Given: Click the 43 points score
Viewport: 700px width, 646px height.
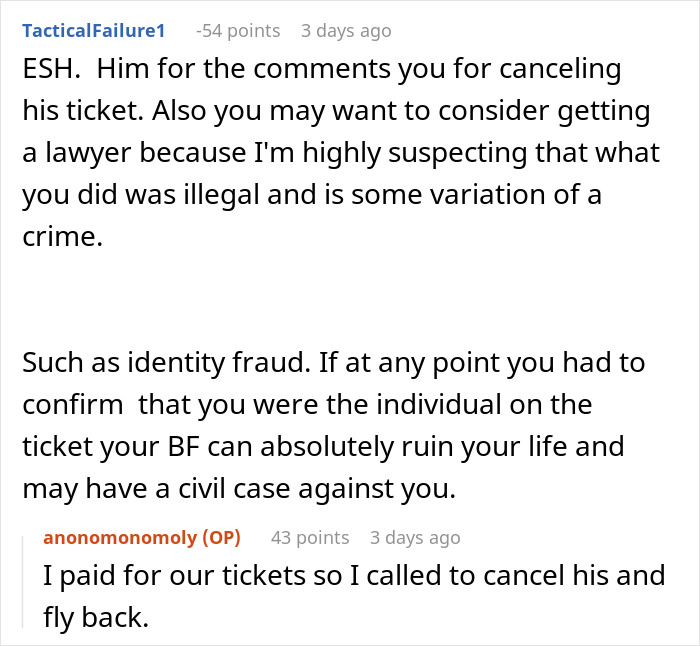Looking at the screenshot, I should (309, 538).
